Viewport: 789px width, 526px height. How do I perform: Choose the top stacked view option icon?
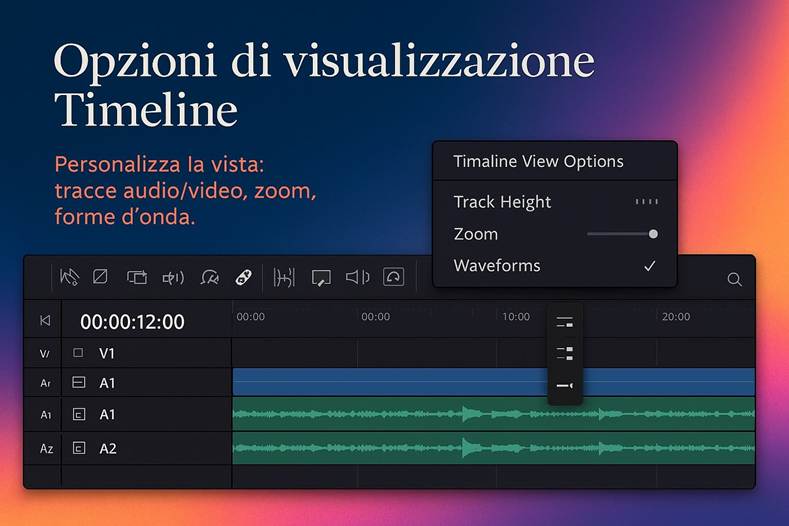(565, 322)
